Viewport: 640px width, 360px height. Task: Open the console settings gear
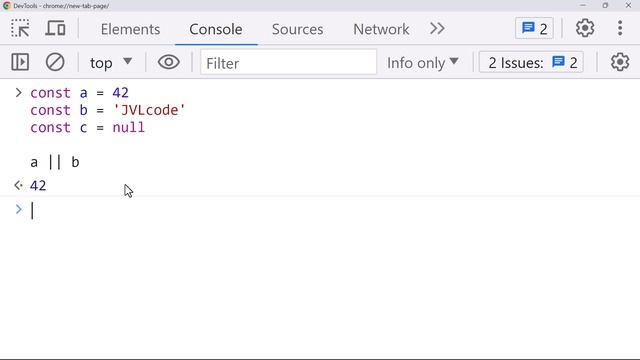[x=620, y=62]
